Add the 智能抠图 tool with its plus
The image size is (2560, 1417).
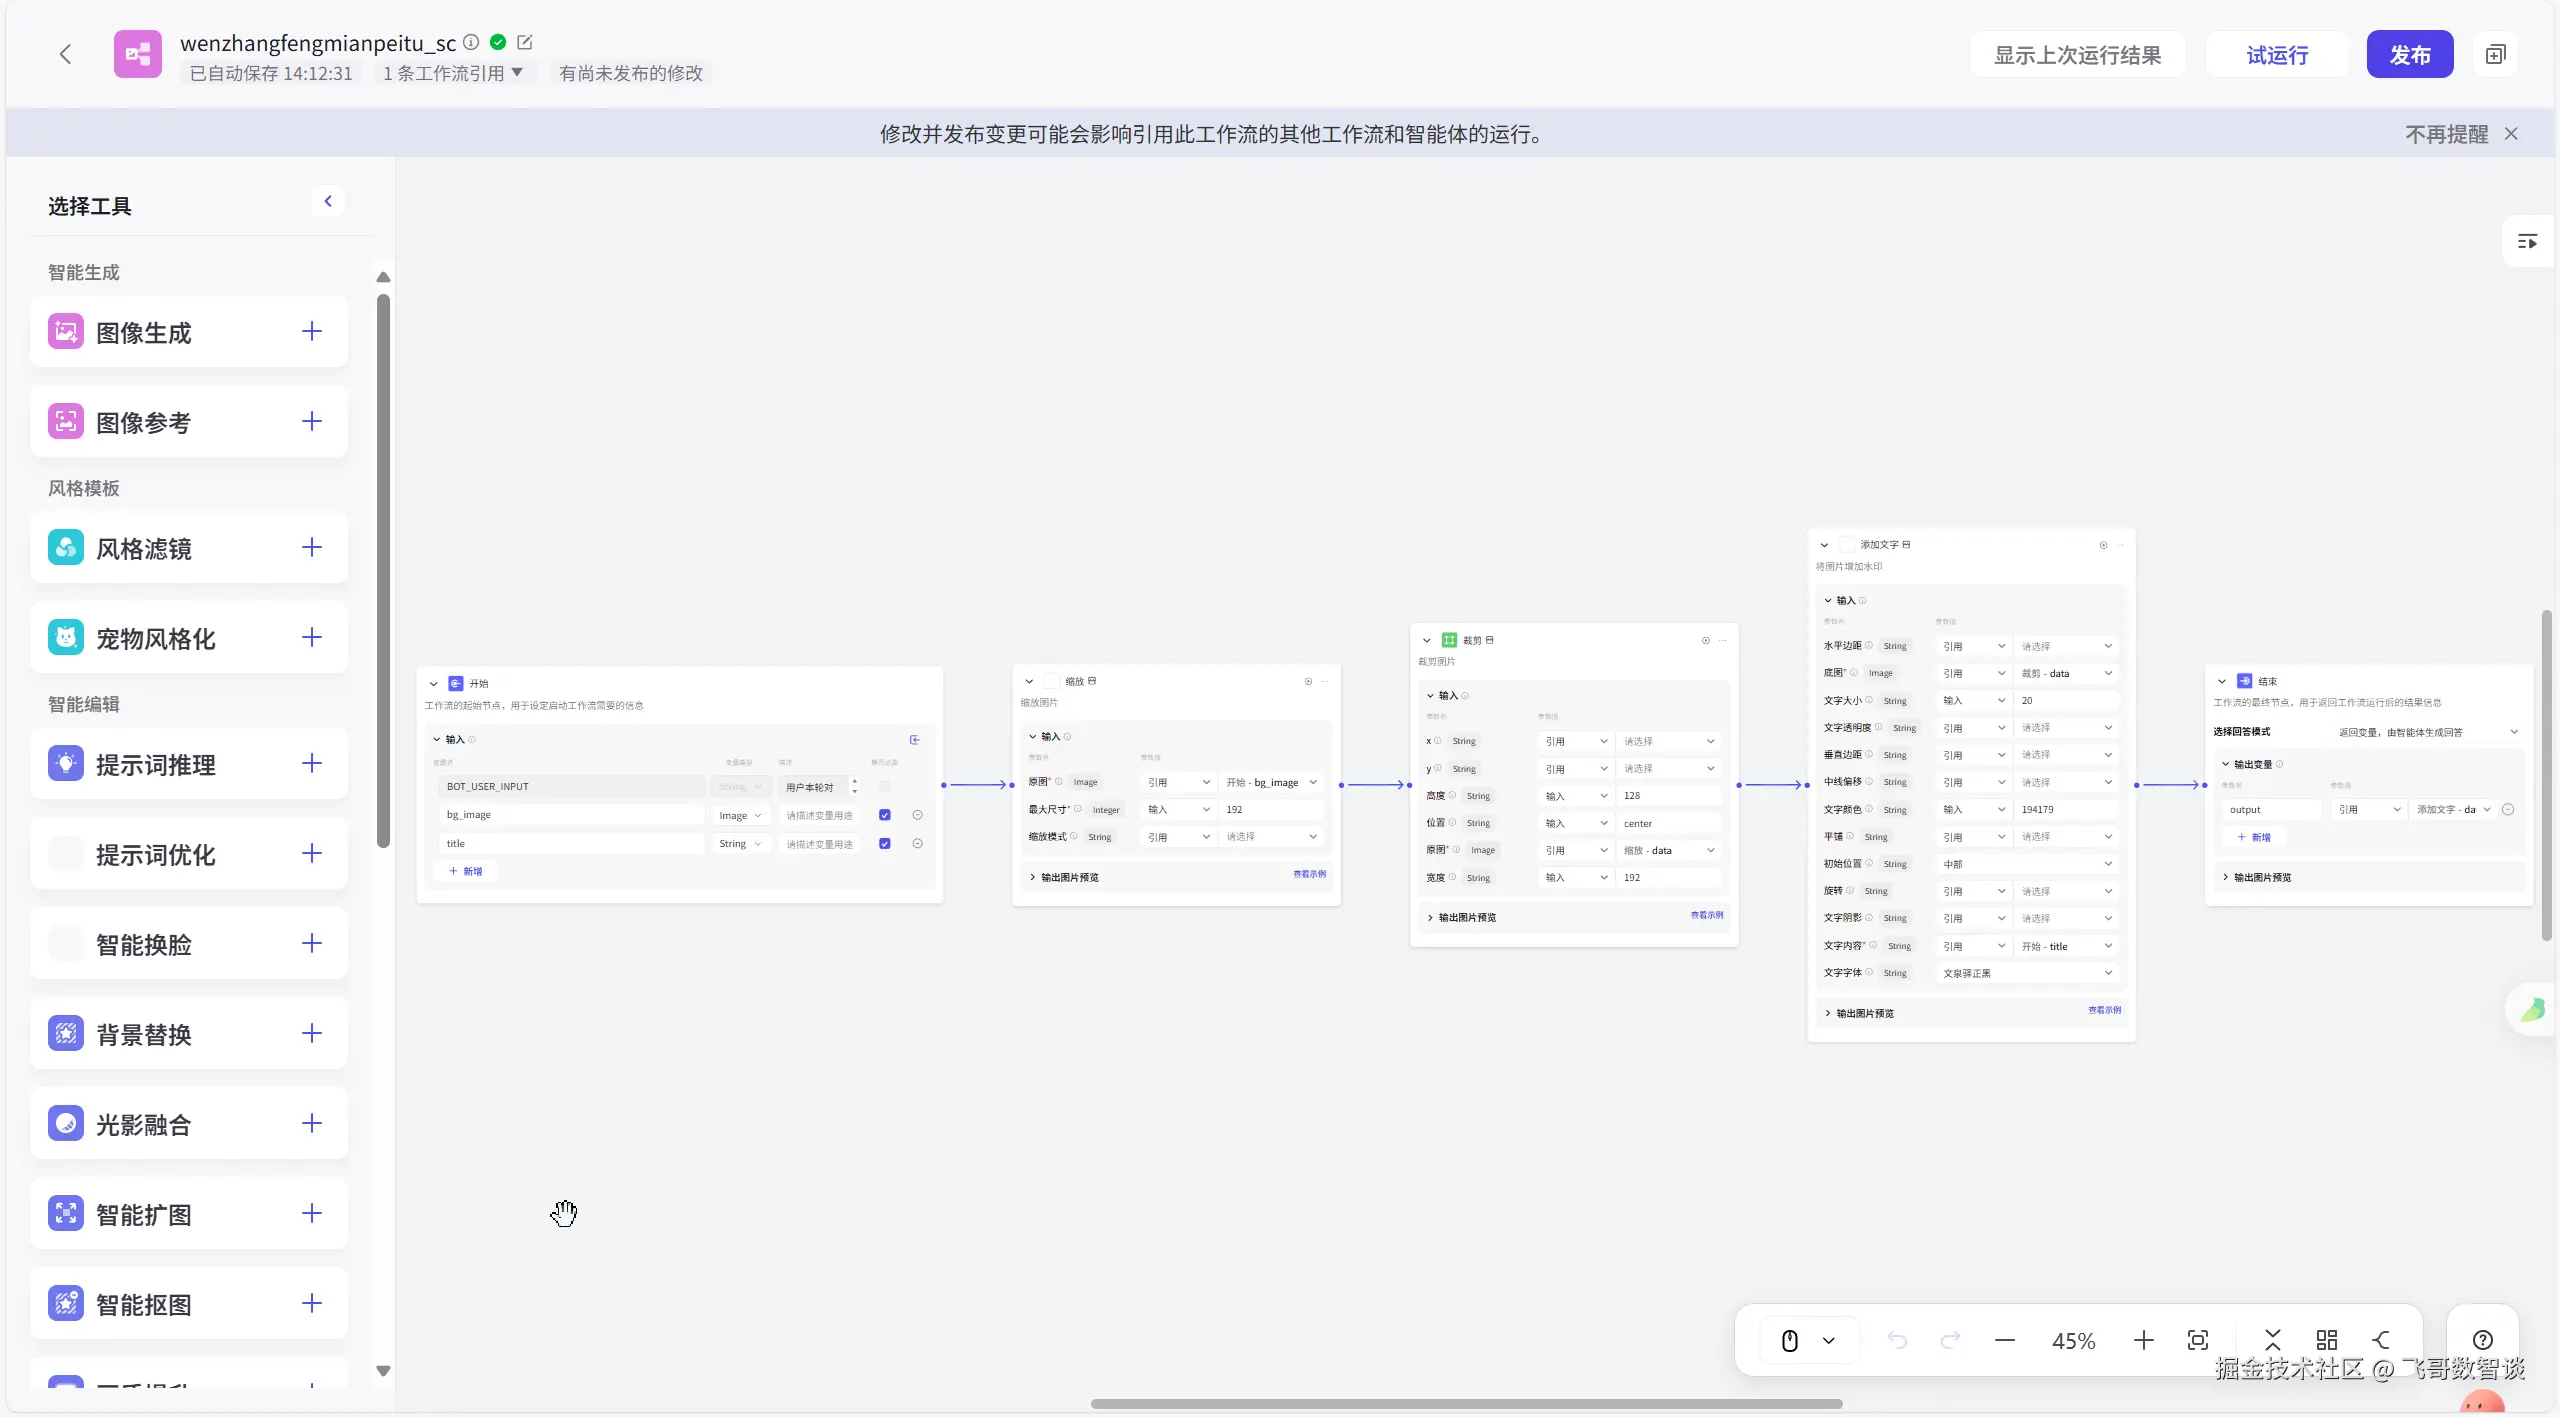[312, 1303]
